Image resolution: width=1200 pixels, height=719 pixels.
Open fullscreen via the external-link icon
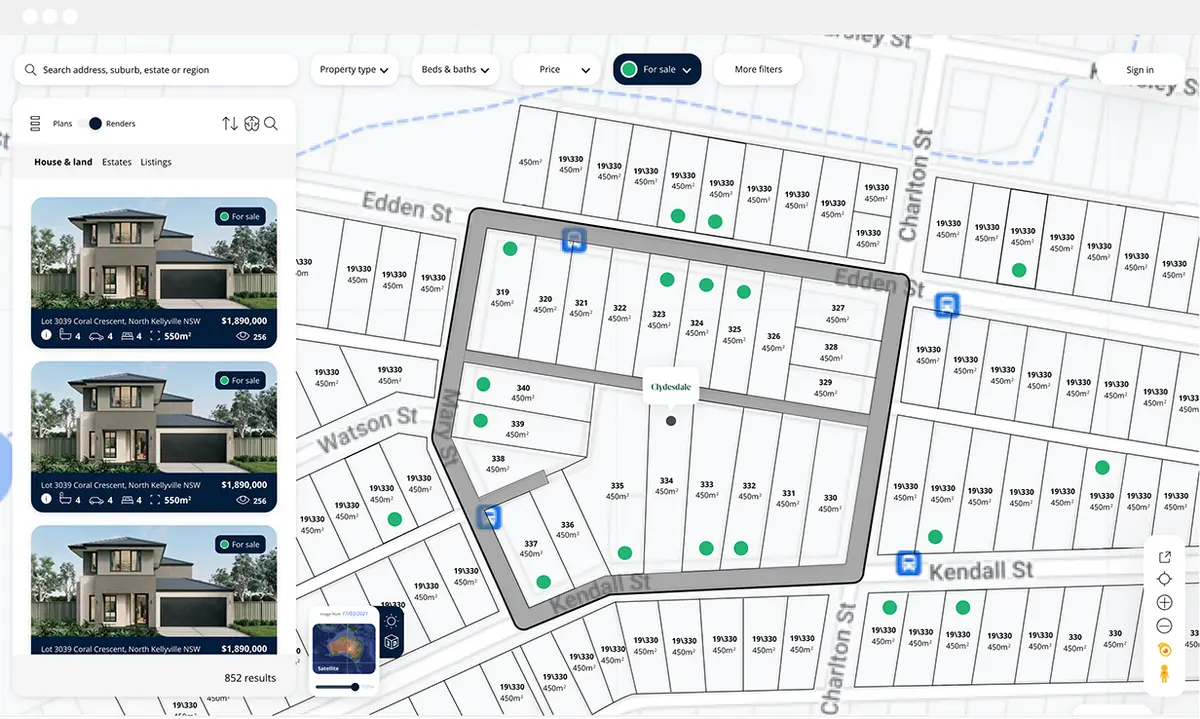[1164, 556]
